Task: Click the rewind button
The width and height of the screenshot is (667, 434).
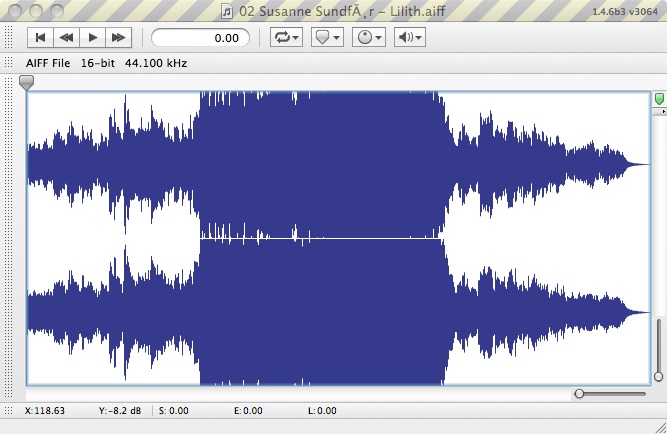Action: [x=66, y=38]
